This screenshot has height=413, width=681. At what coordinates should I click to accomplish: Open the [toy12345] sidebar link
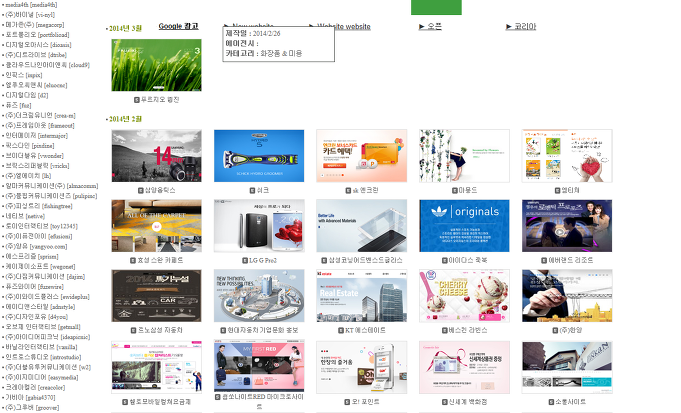[41, 226]
